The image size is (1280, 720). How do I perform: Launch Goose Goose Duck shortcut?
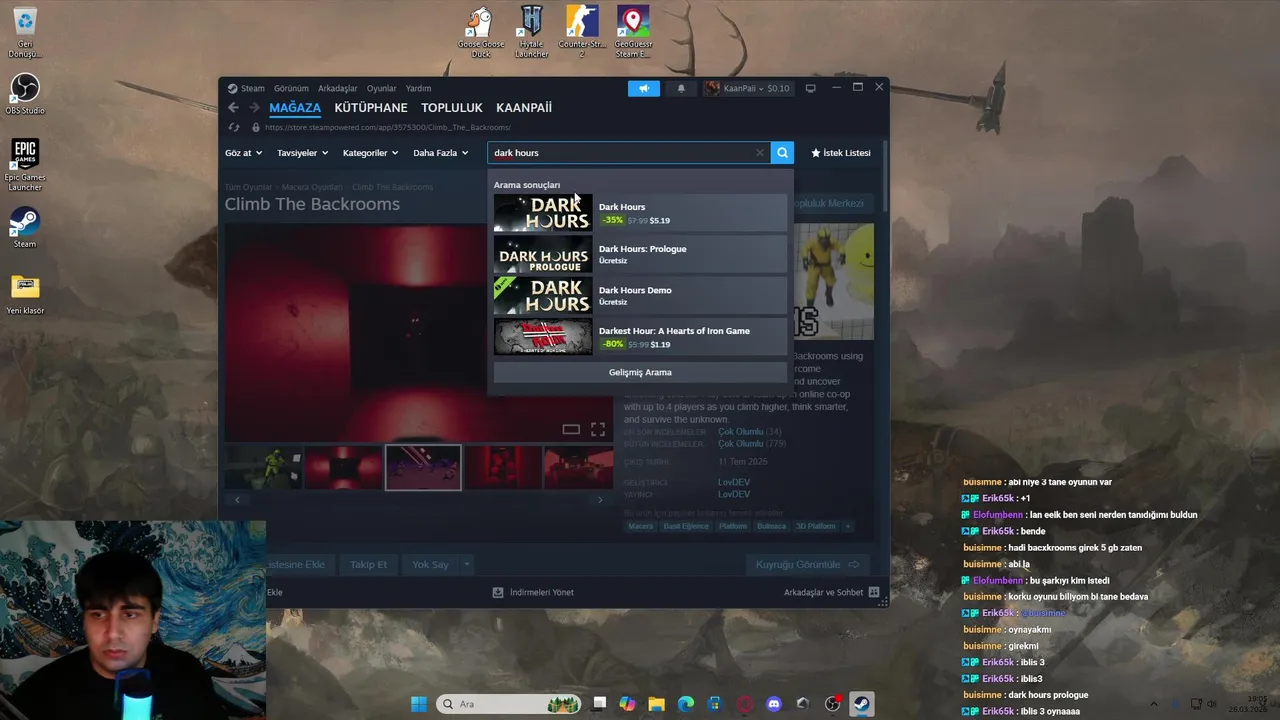pyautogui.click(x=481, y=32)
